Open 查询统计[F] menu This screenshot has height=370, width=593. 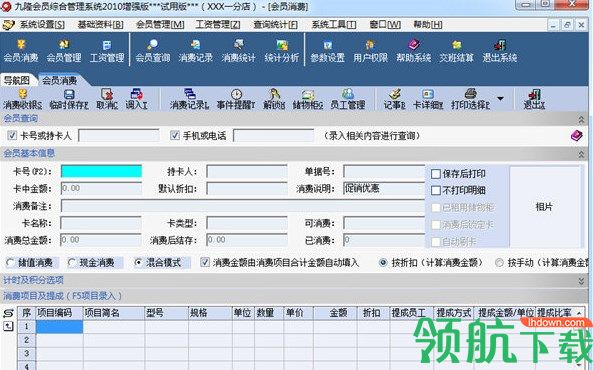click(275, 25)
